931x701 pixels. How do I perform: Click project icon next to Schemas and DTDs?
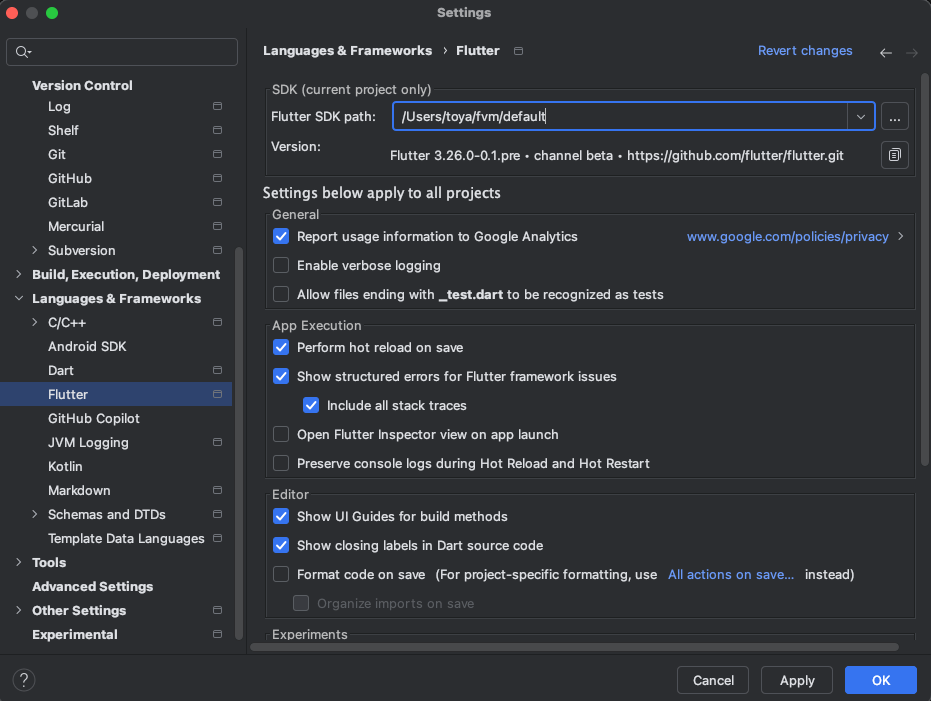(x=217, y=514)
